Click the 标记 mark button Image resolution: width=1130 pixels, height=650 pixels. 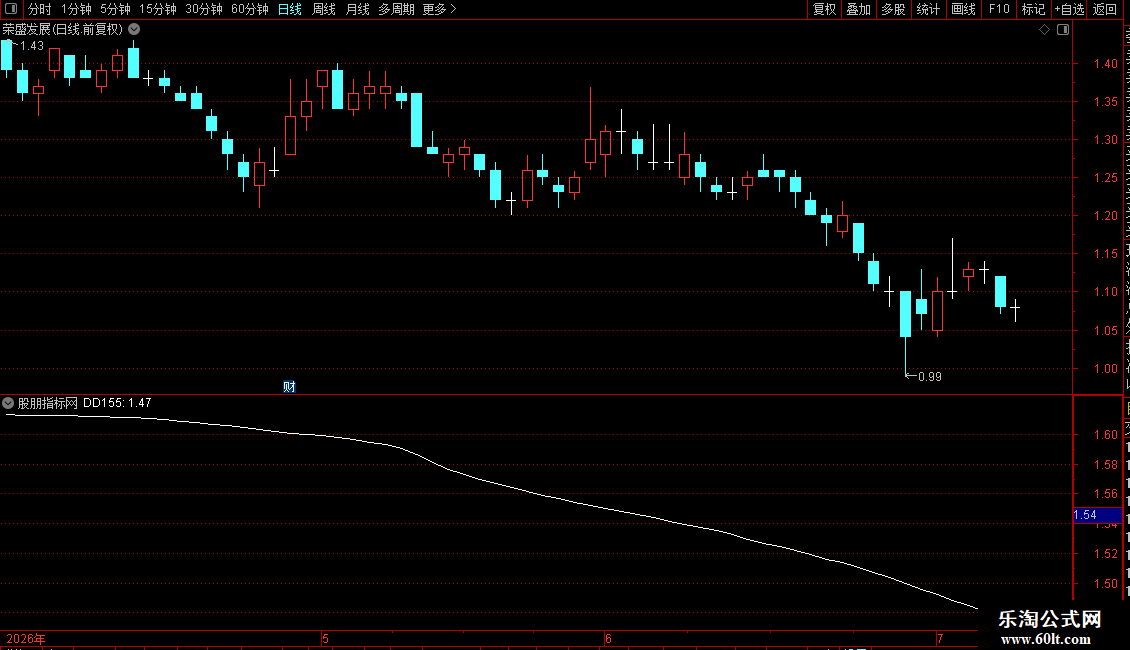point(1033,9)
